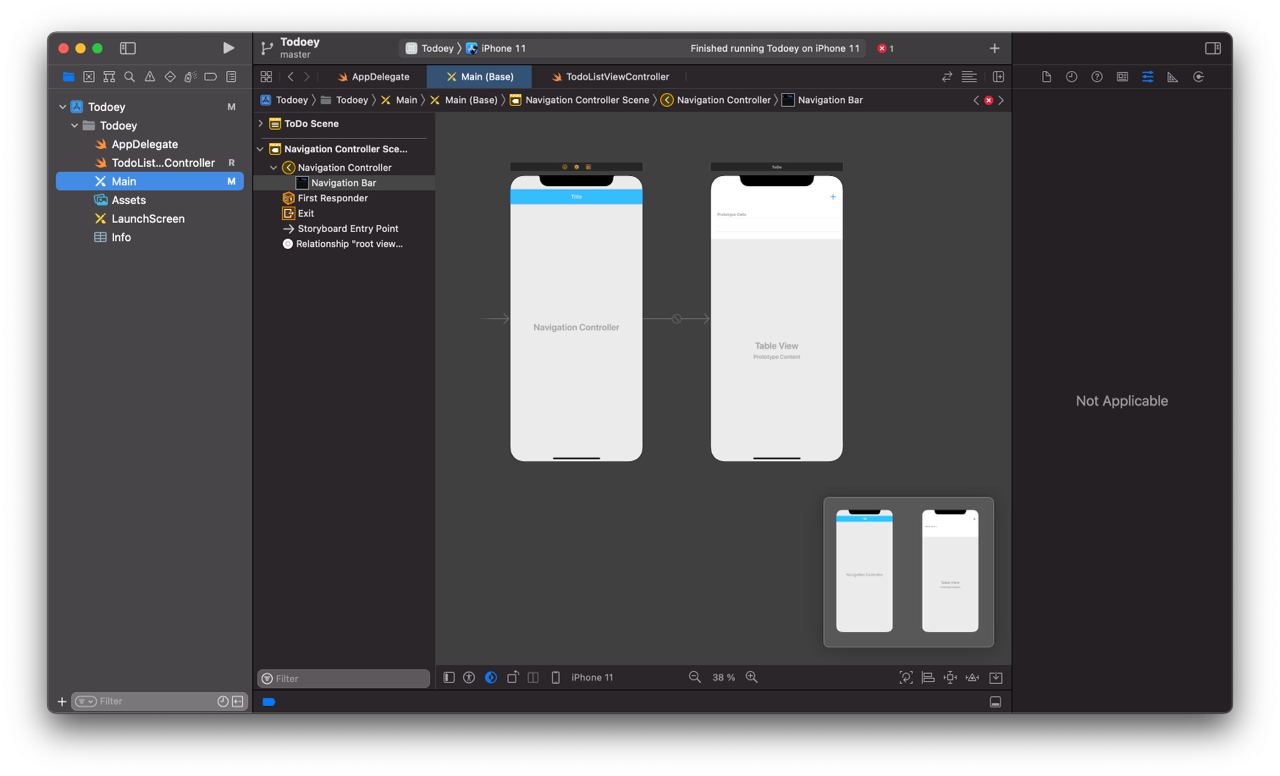This screenshot has height=776, width=1280.
Task: Toggle source control status filter
Action: 238,701
